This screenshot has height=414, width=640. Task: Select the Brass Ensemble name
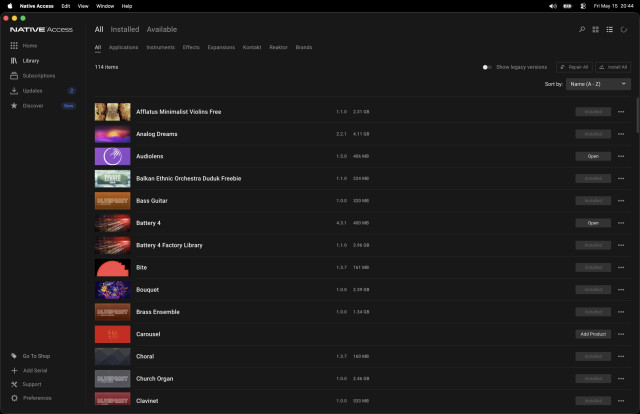tap(158, 312)
